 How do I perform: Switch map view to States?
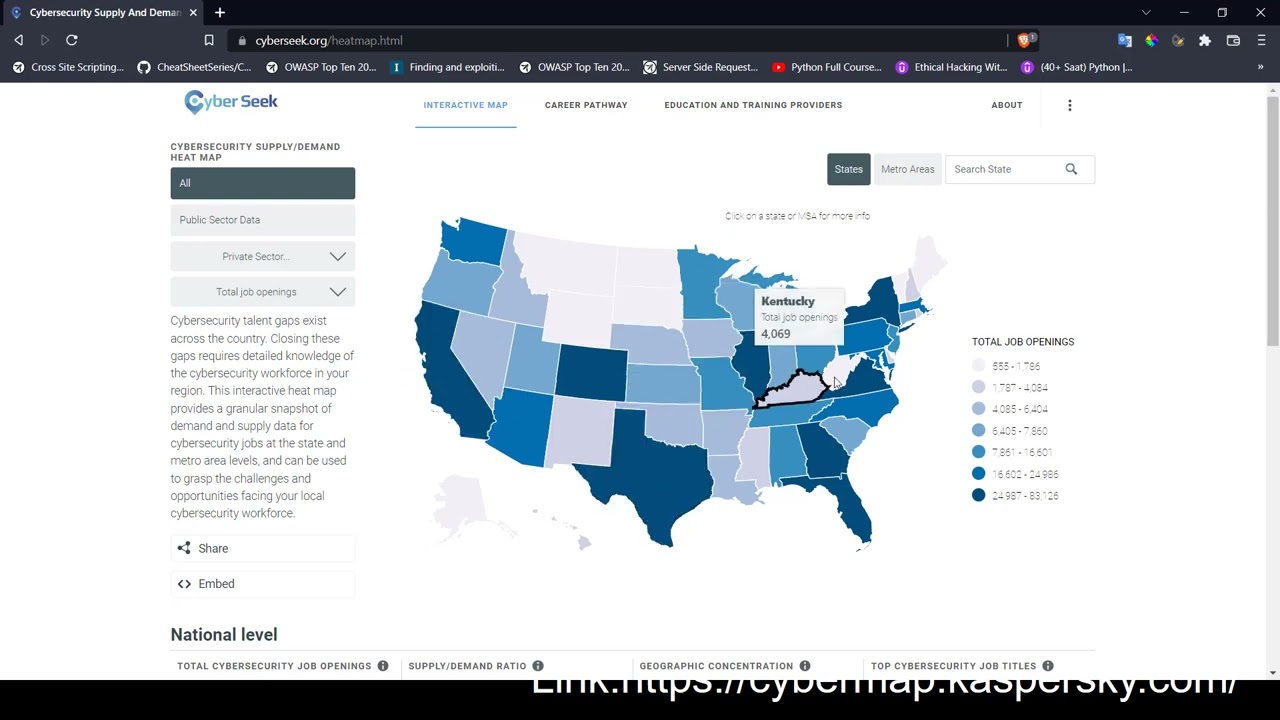click(x=848, y=169)
